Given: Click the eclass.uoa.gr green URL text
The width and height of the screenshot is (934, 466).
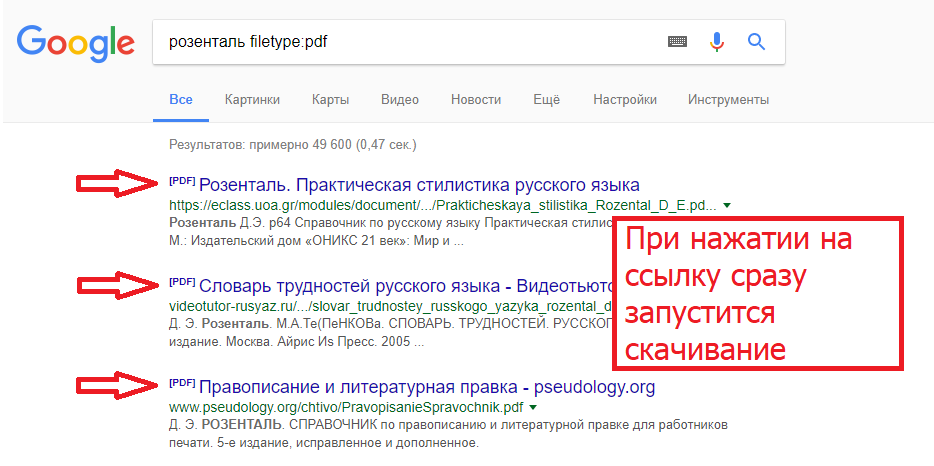Looking at the screenshot, I should (443, 206).
